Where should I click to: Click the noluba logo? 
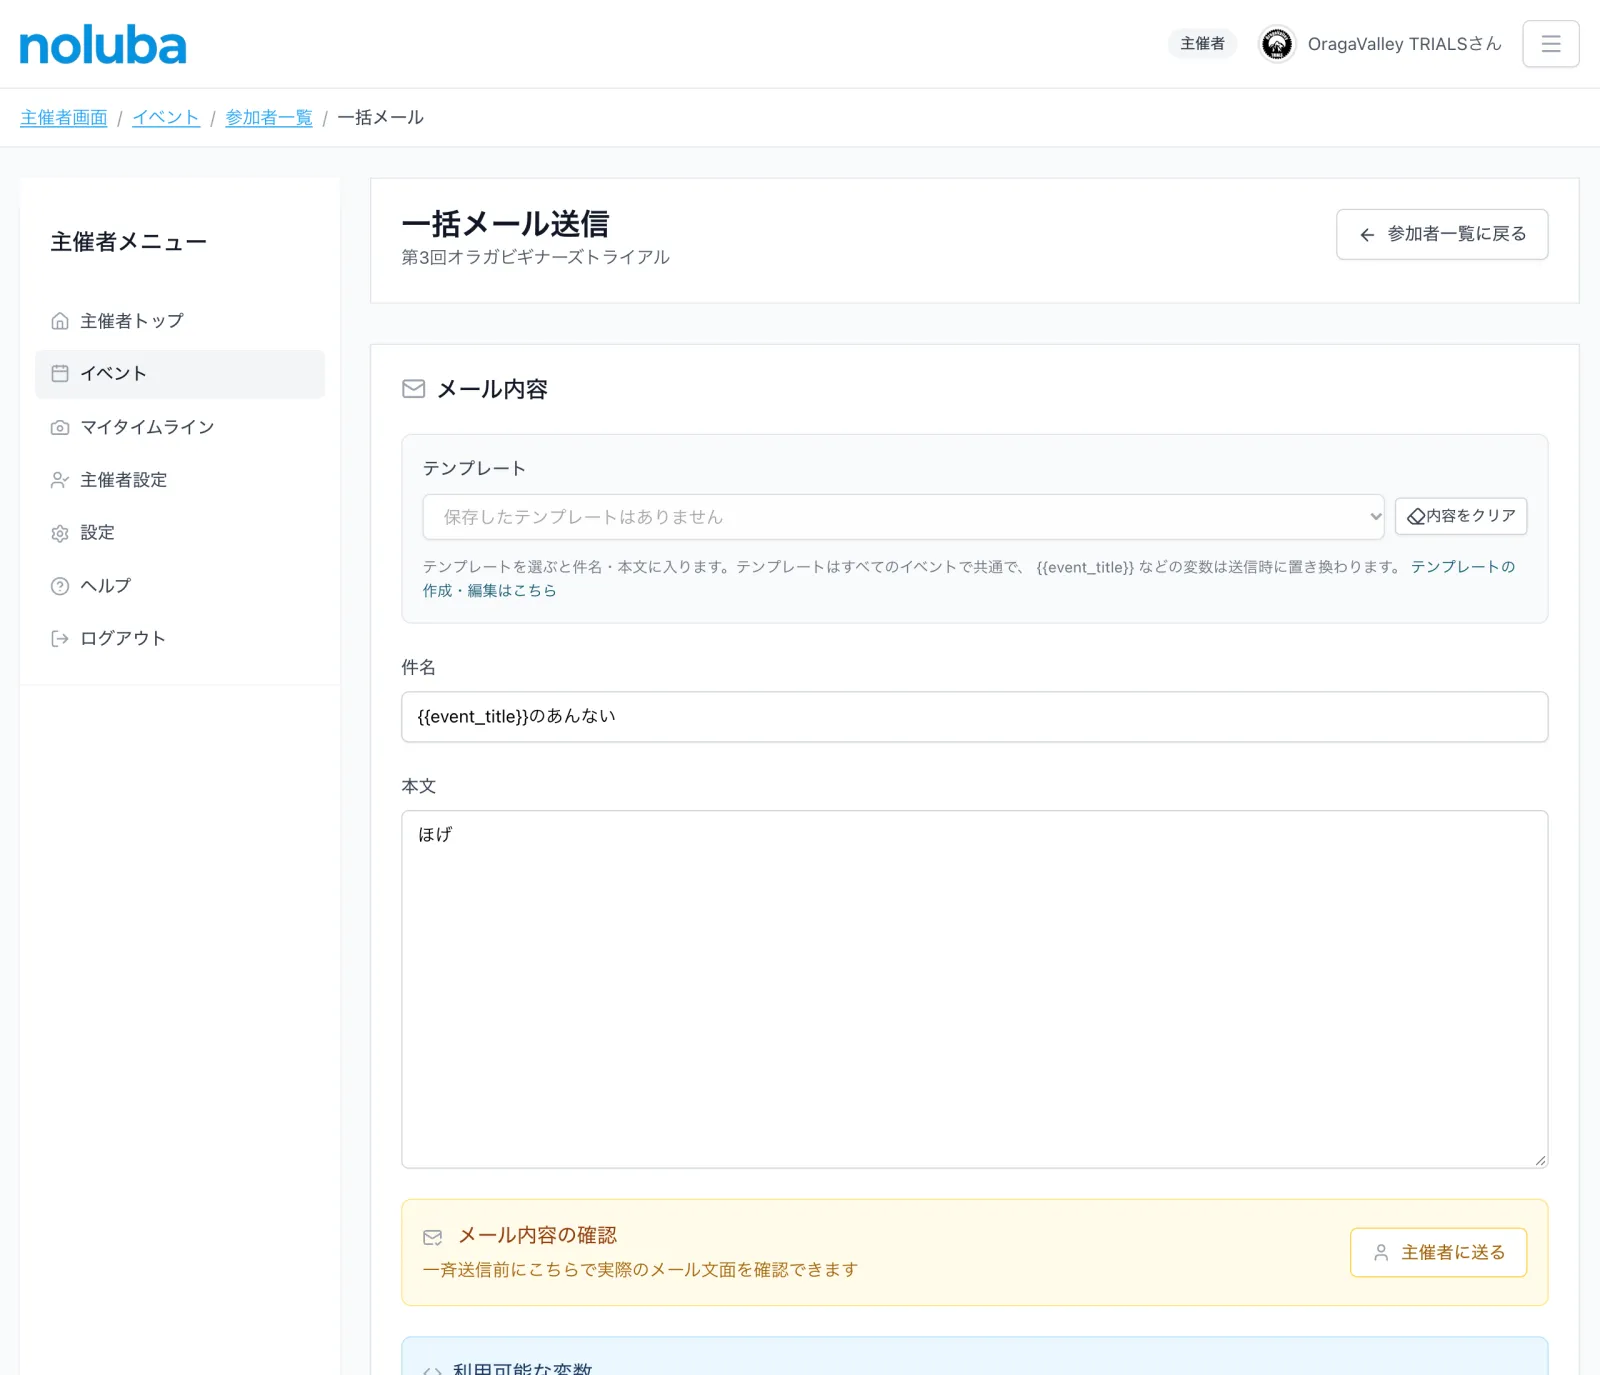pos(103,46)
